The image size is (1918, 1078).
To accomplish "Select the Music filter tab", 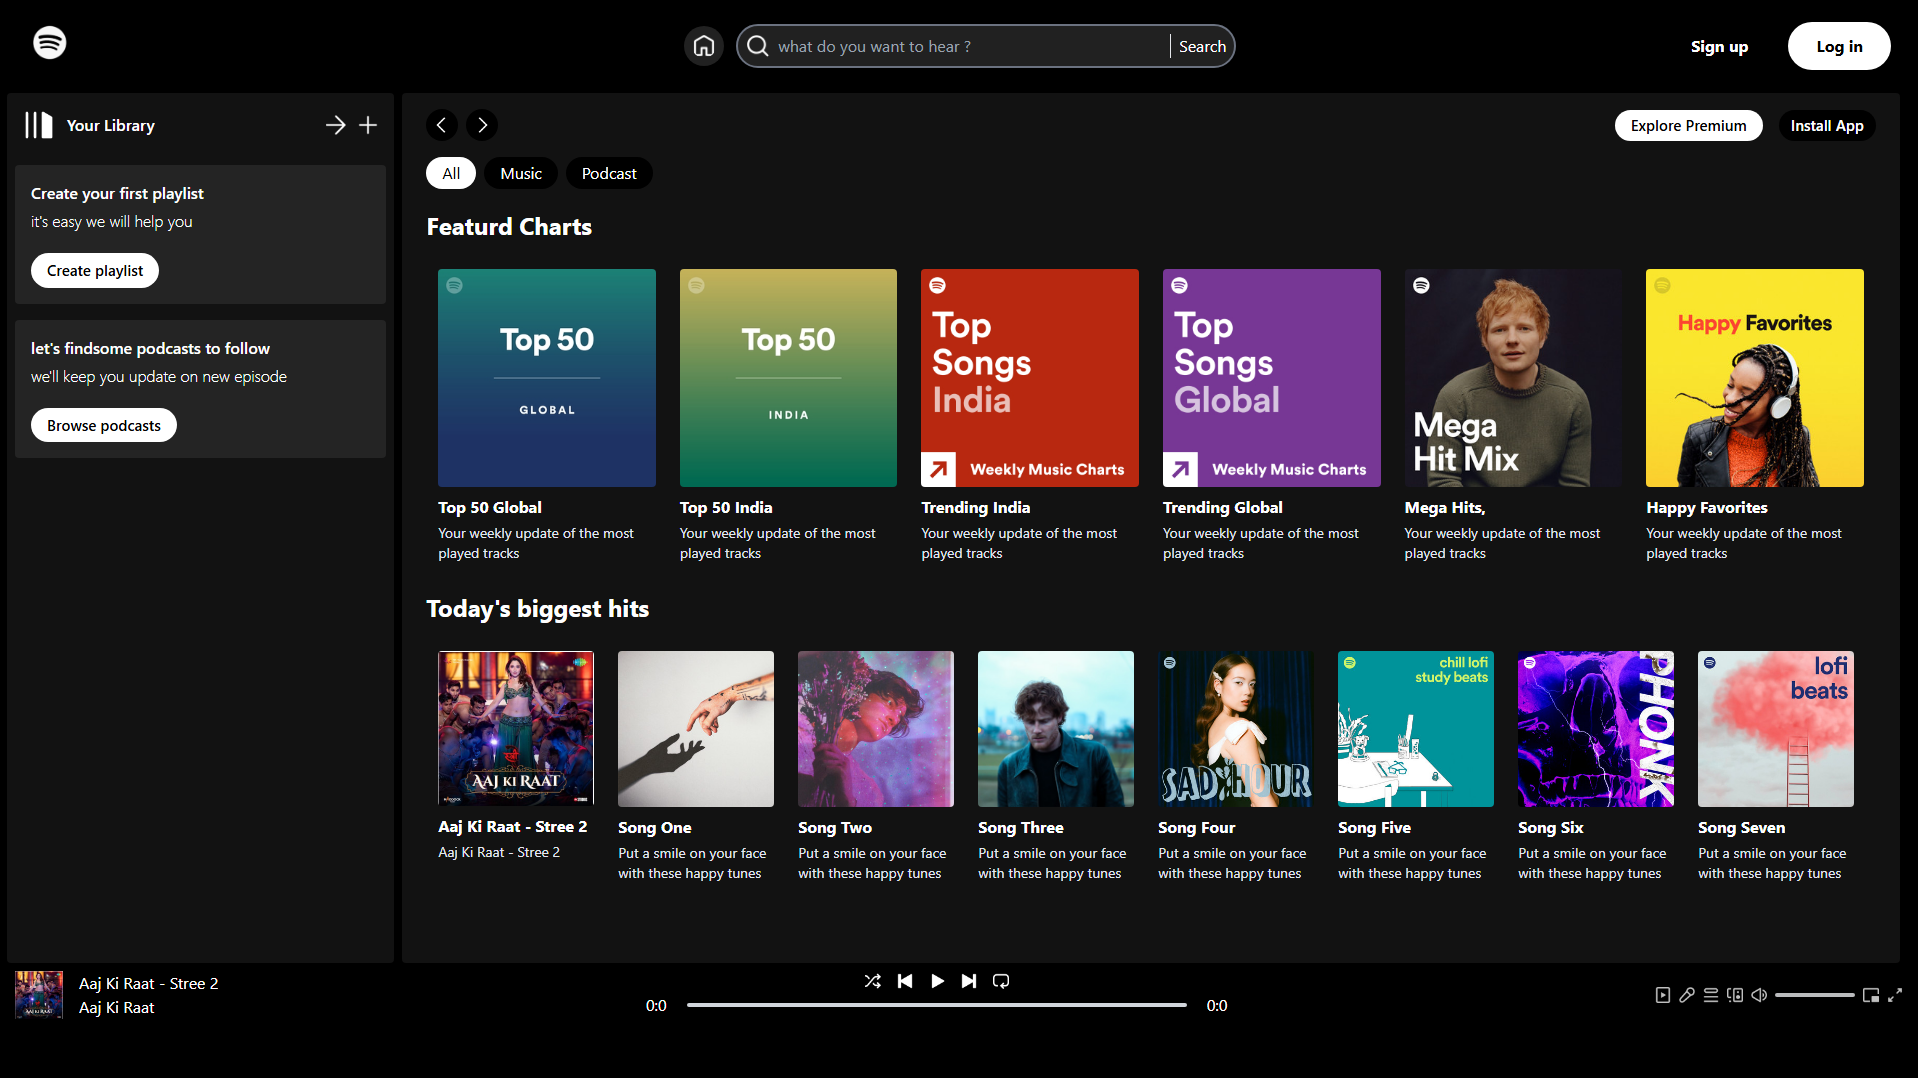I will click(521, 173).
